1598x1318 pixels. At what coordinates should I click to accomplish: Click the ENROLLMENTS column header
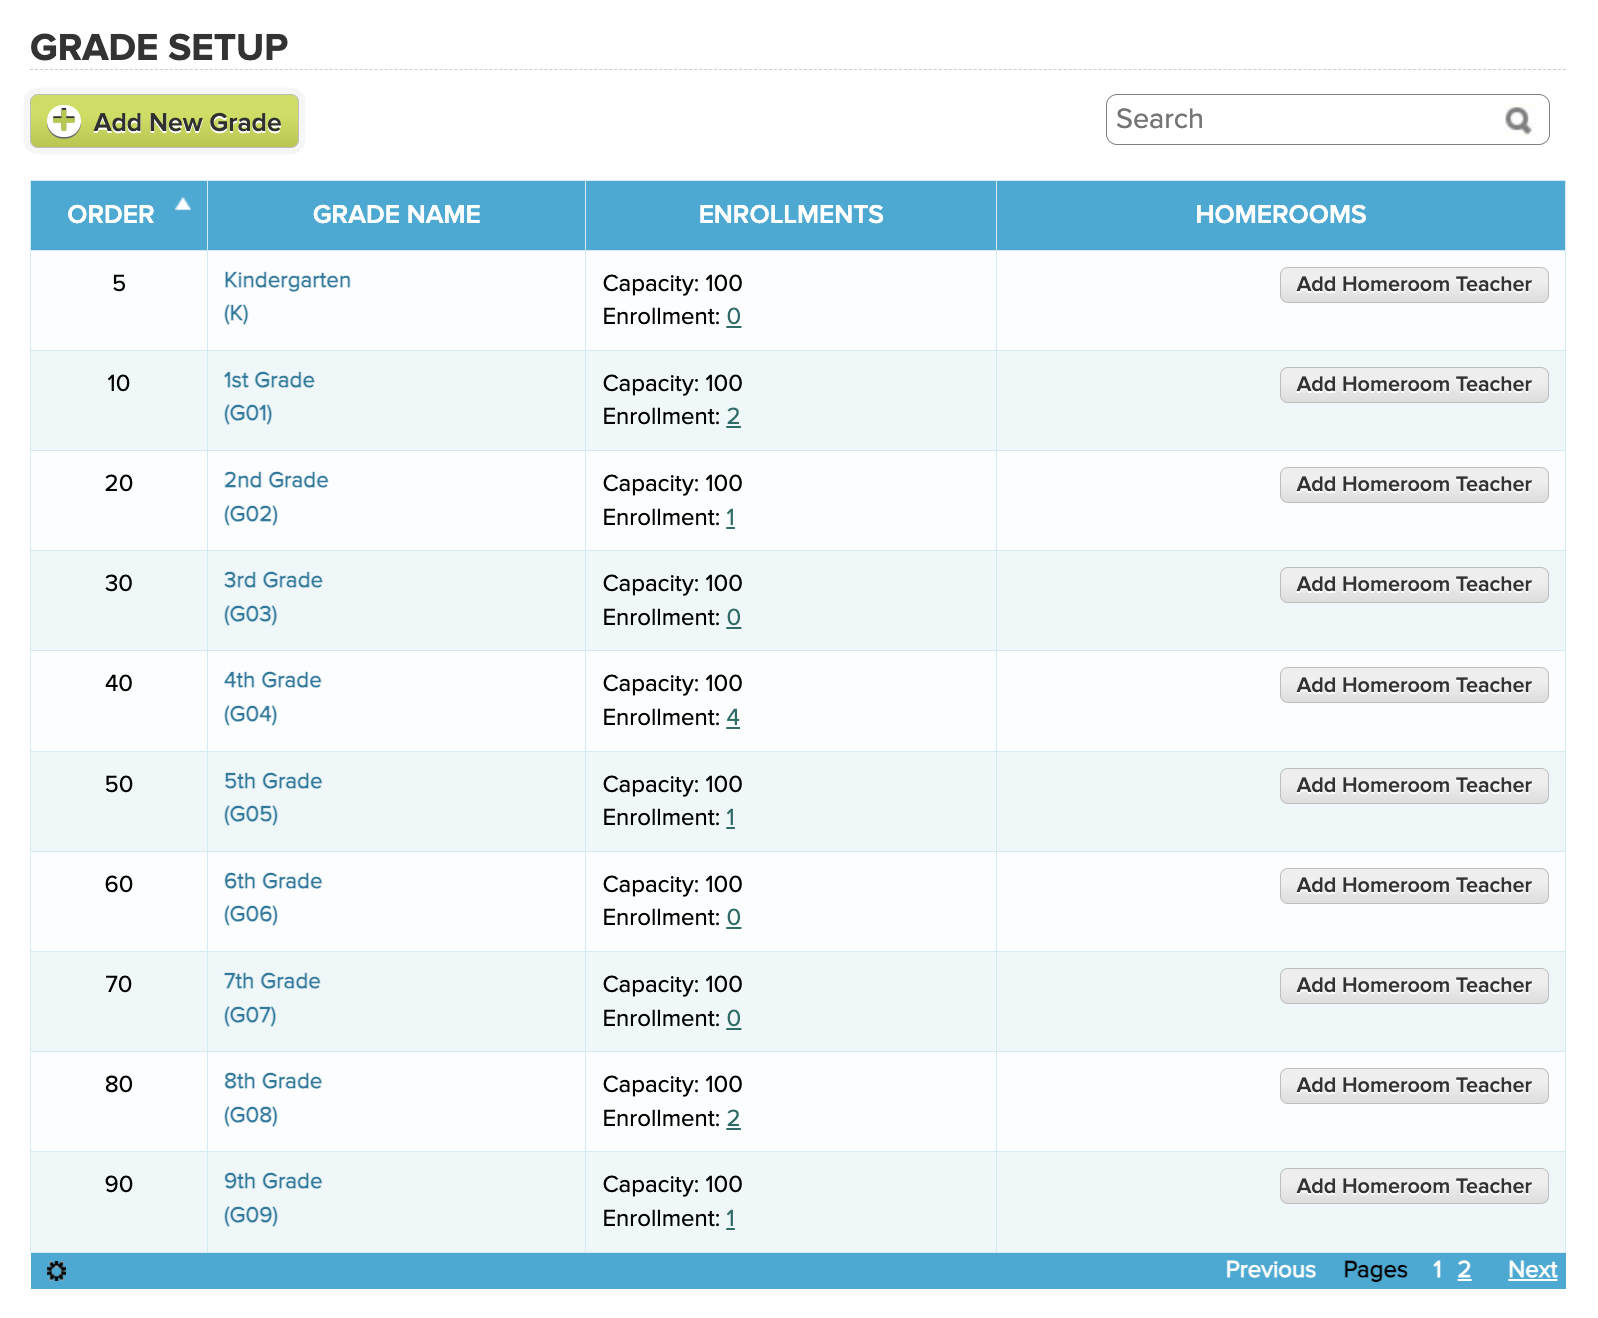click(791, 214)
